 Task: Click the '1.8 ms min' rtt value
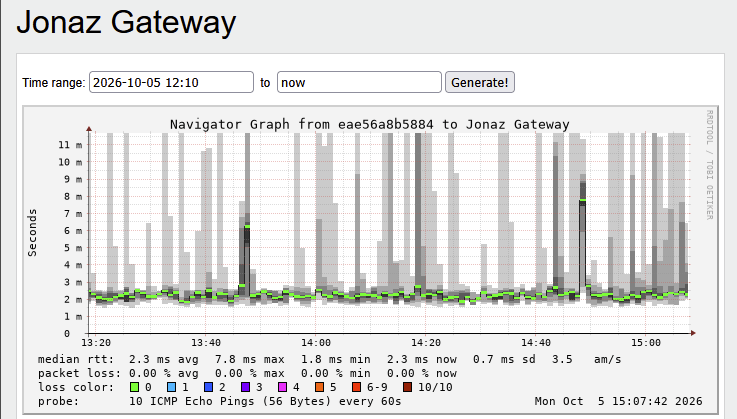tap(336, 359)
